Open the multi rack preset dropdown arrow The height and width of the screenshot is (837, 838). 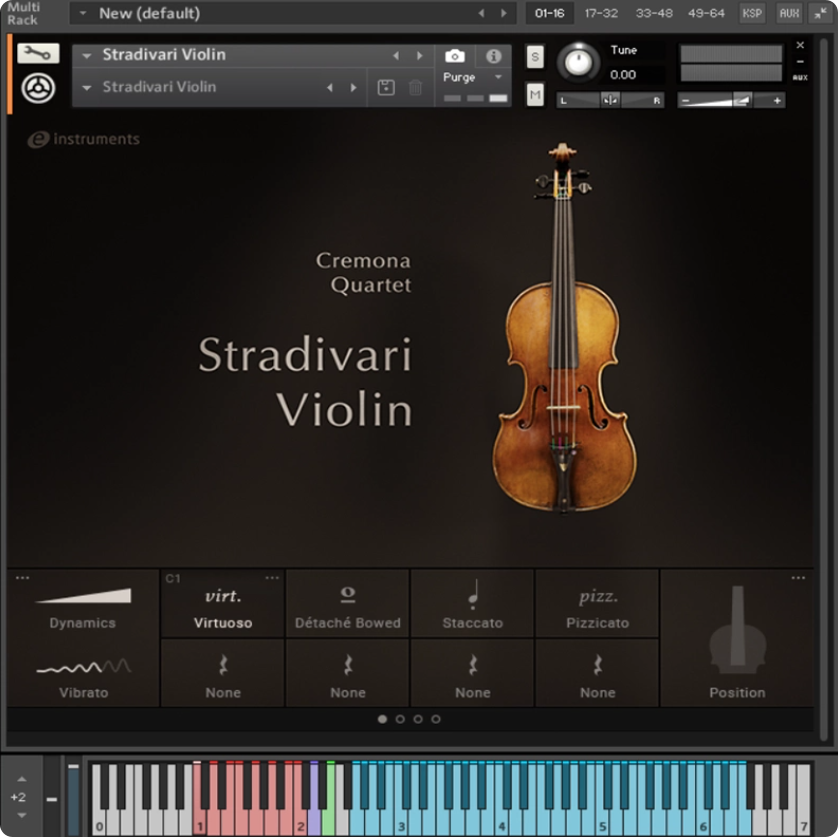click(x=83, y=13)
